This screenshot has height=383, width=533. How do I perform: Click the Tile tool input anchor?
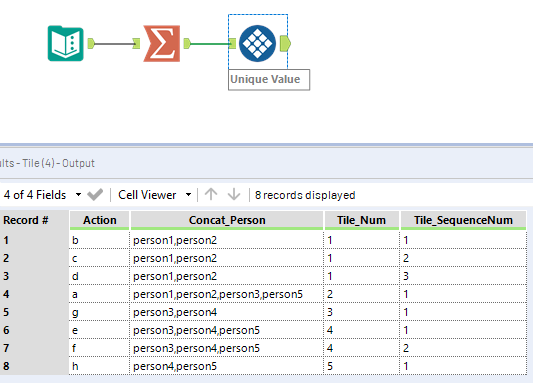(x=233, y=43)
